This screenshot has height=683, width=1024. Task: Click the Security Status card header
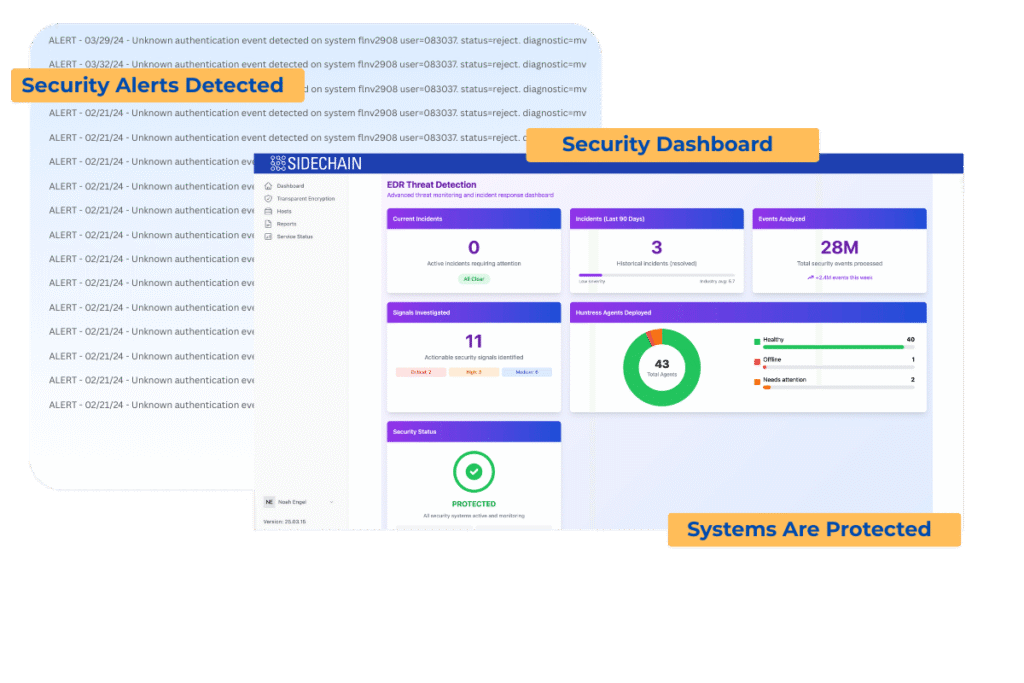473,432
